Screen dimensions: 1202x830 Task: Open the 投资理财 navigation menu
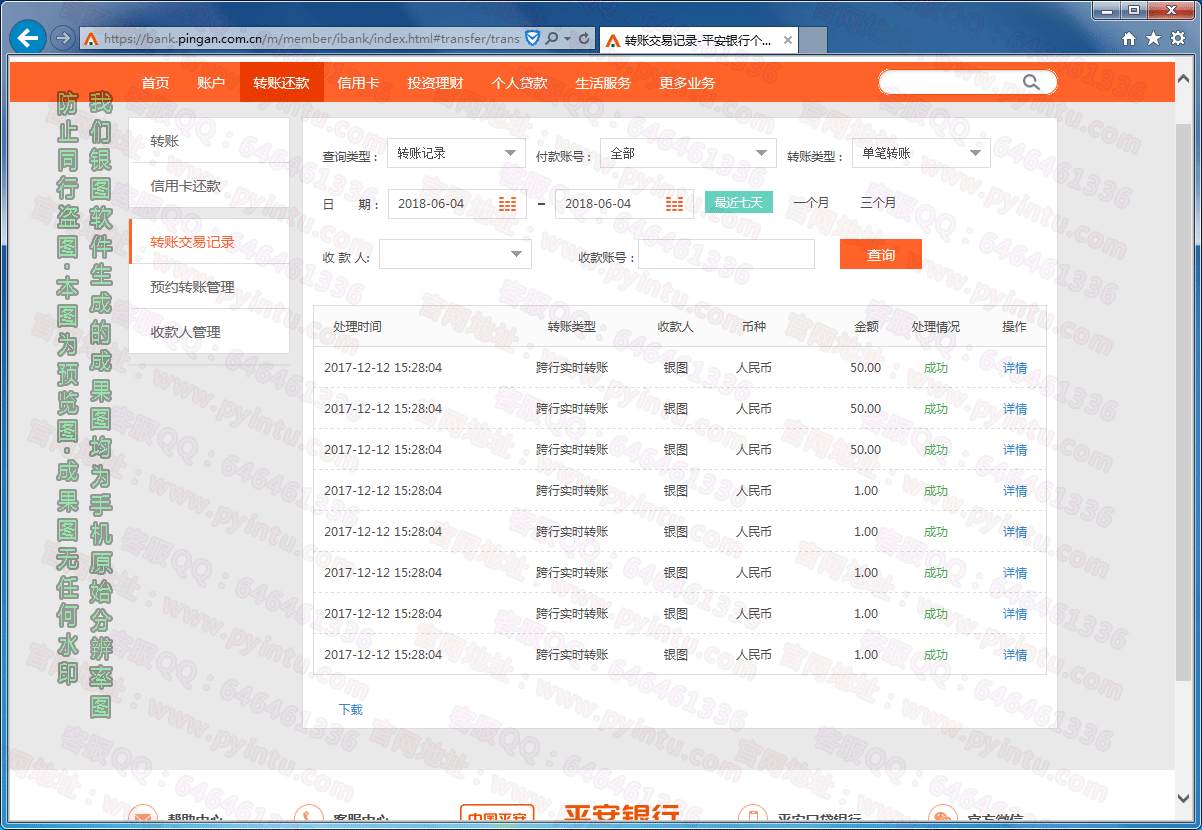pyautogui.click(x=435, y=83)
